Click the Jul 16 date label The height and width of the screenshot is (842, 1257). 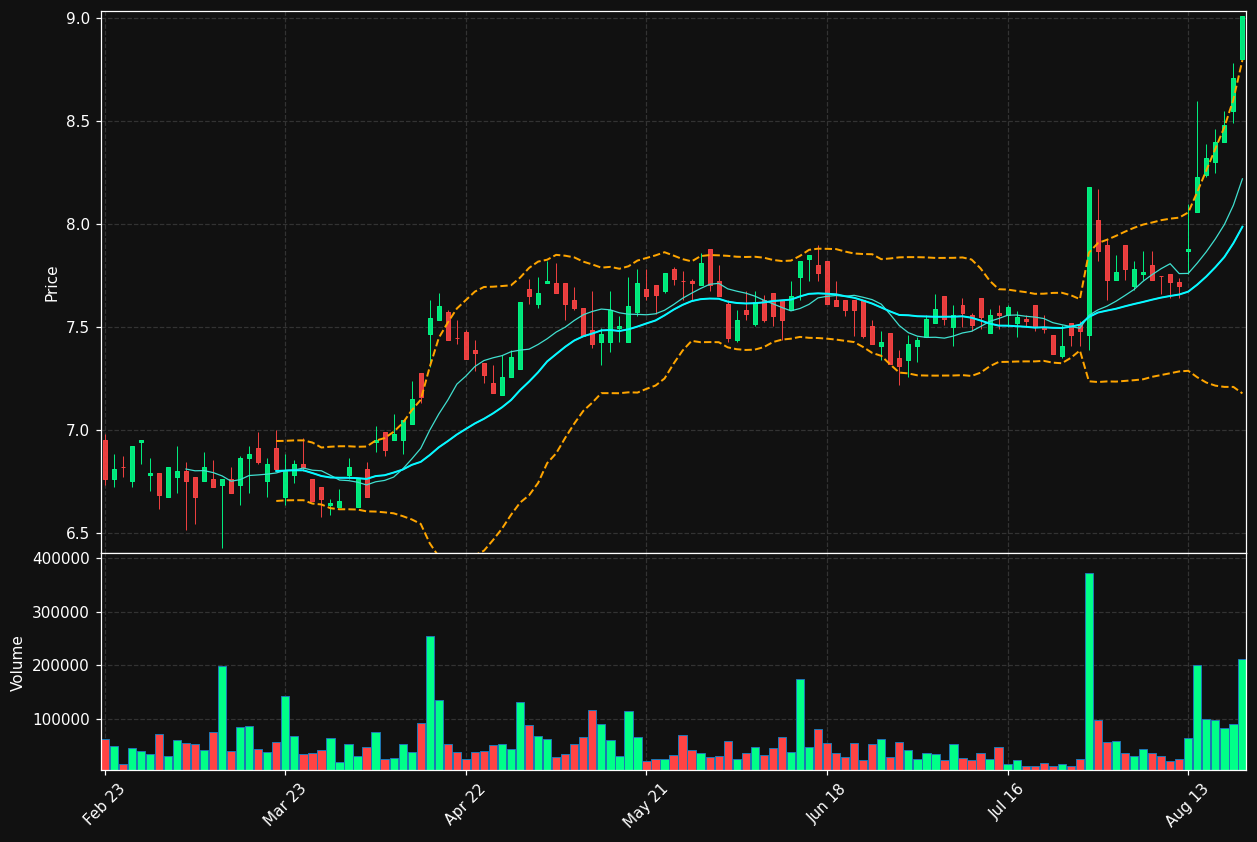1007,803
